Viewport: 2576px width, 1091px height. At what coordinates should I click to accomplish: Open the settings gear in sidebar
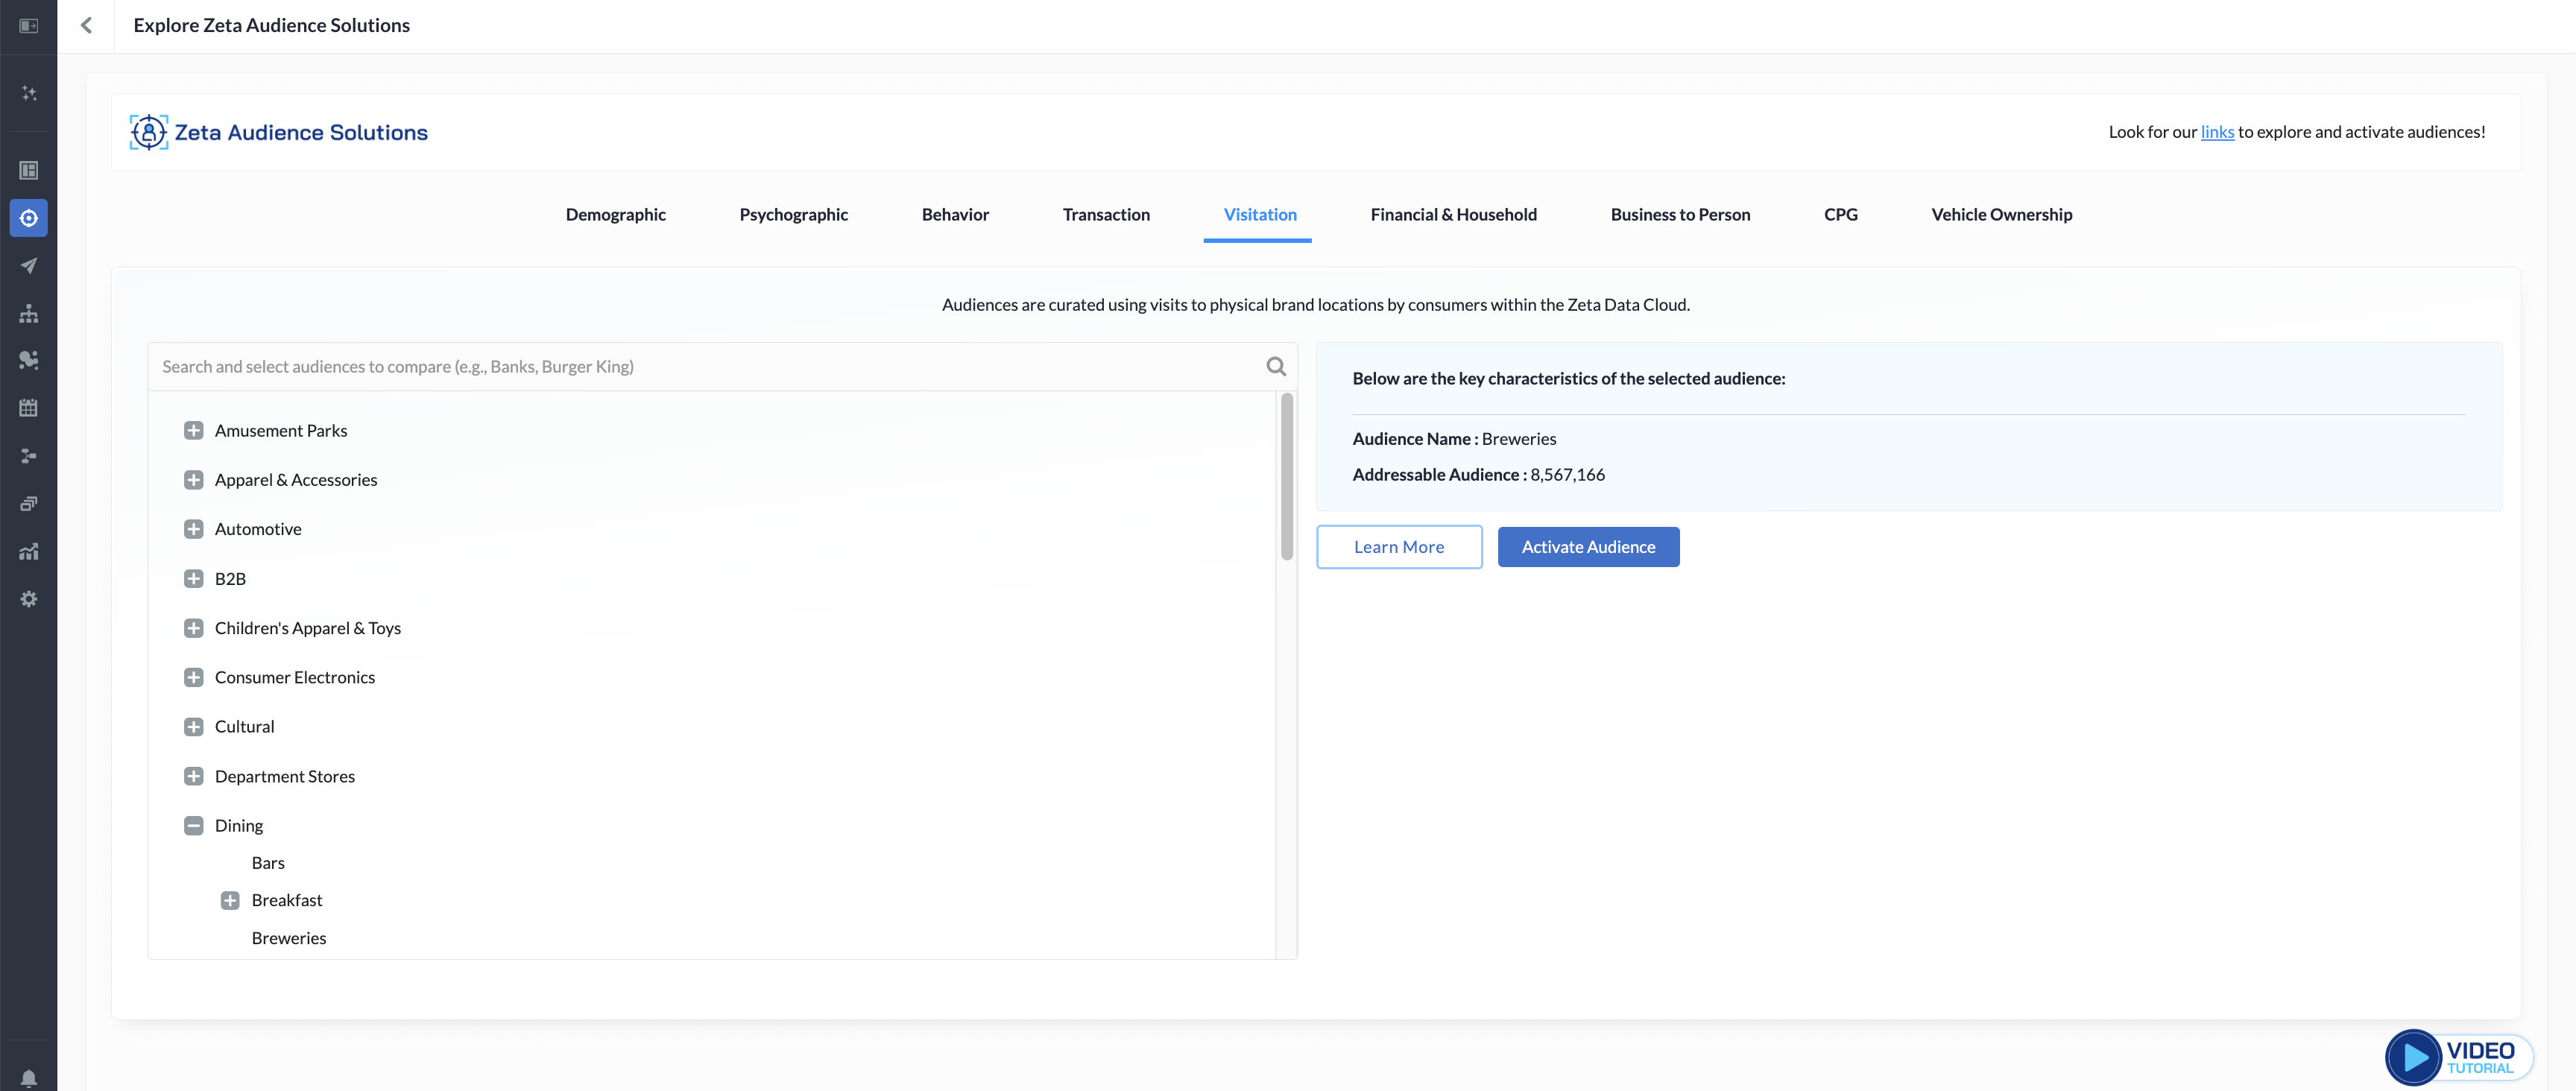(29, 599)
